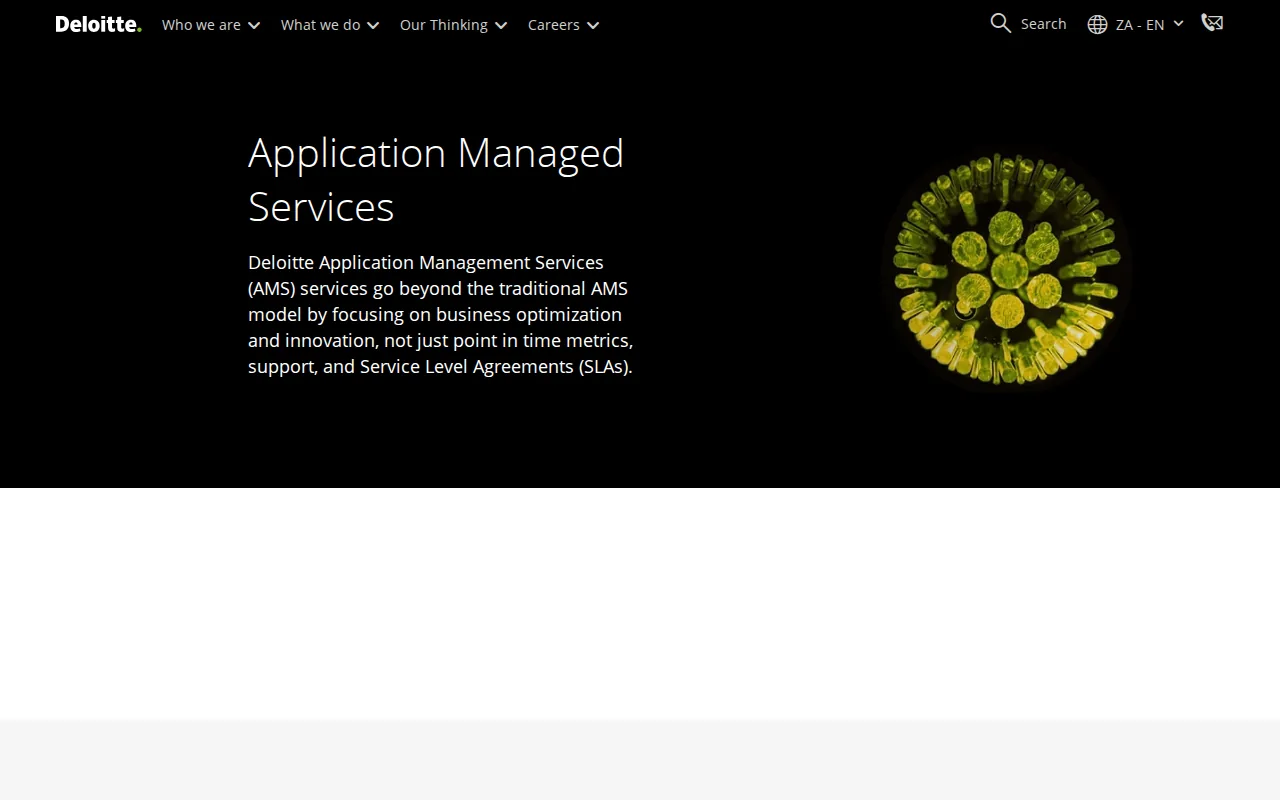Click the globe language icon

point(1097,24)
